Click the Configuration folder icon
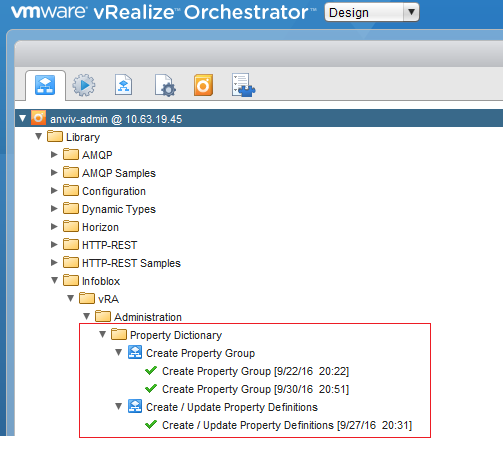This screenshot has height=451, width=503. [71, 190]
